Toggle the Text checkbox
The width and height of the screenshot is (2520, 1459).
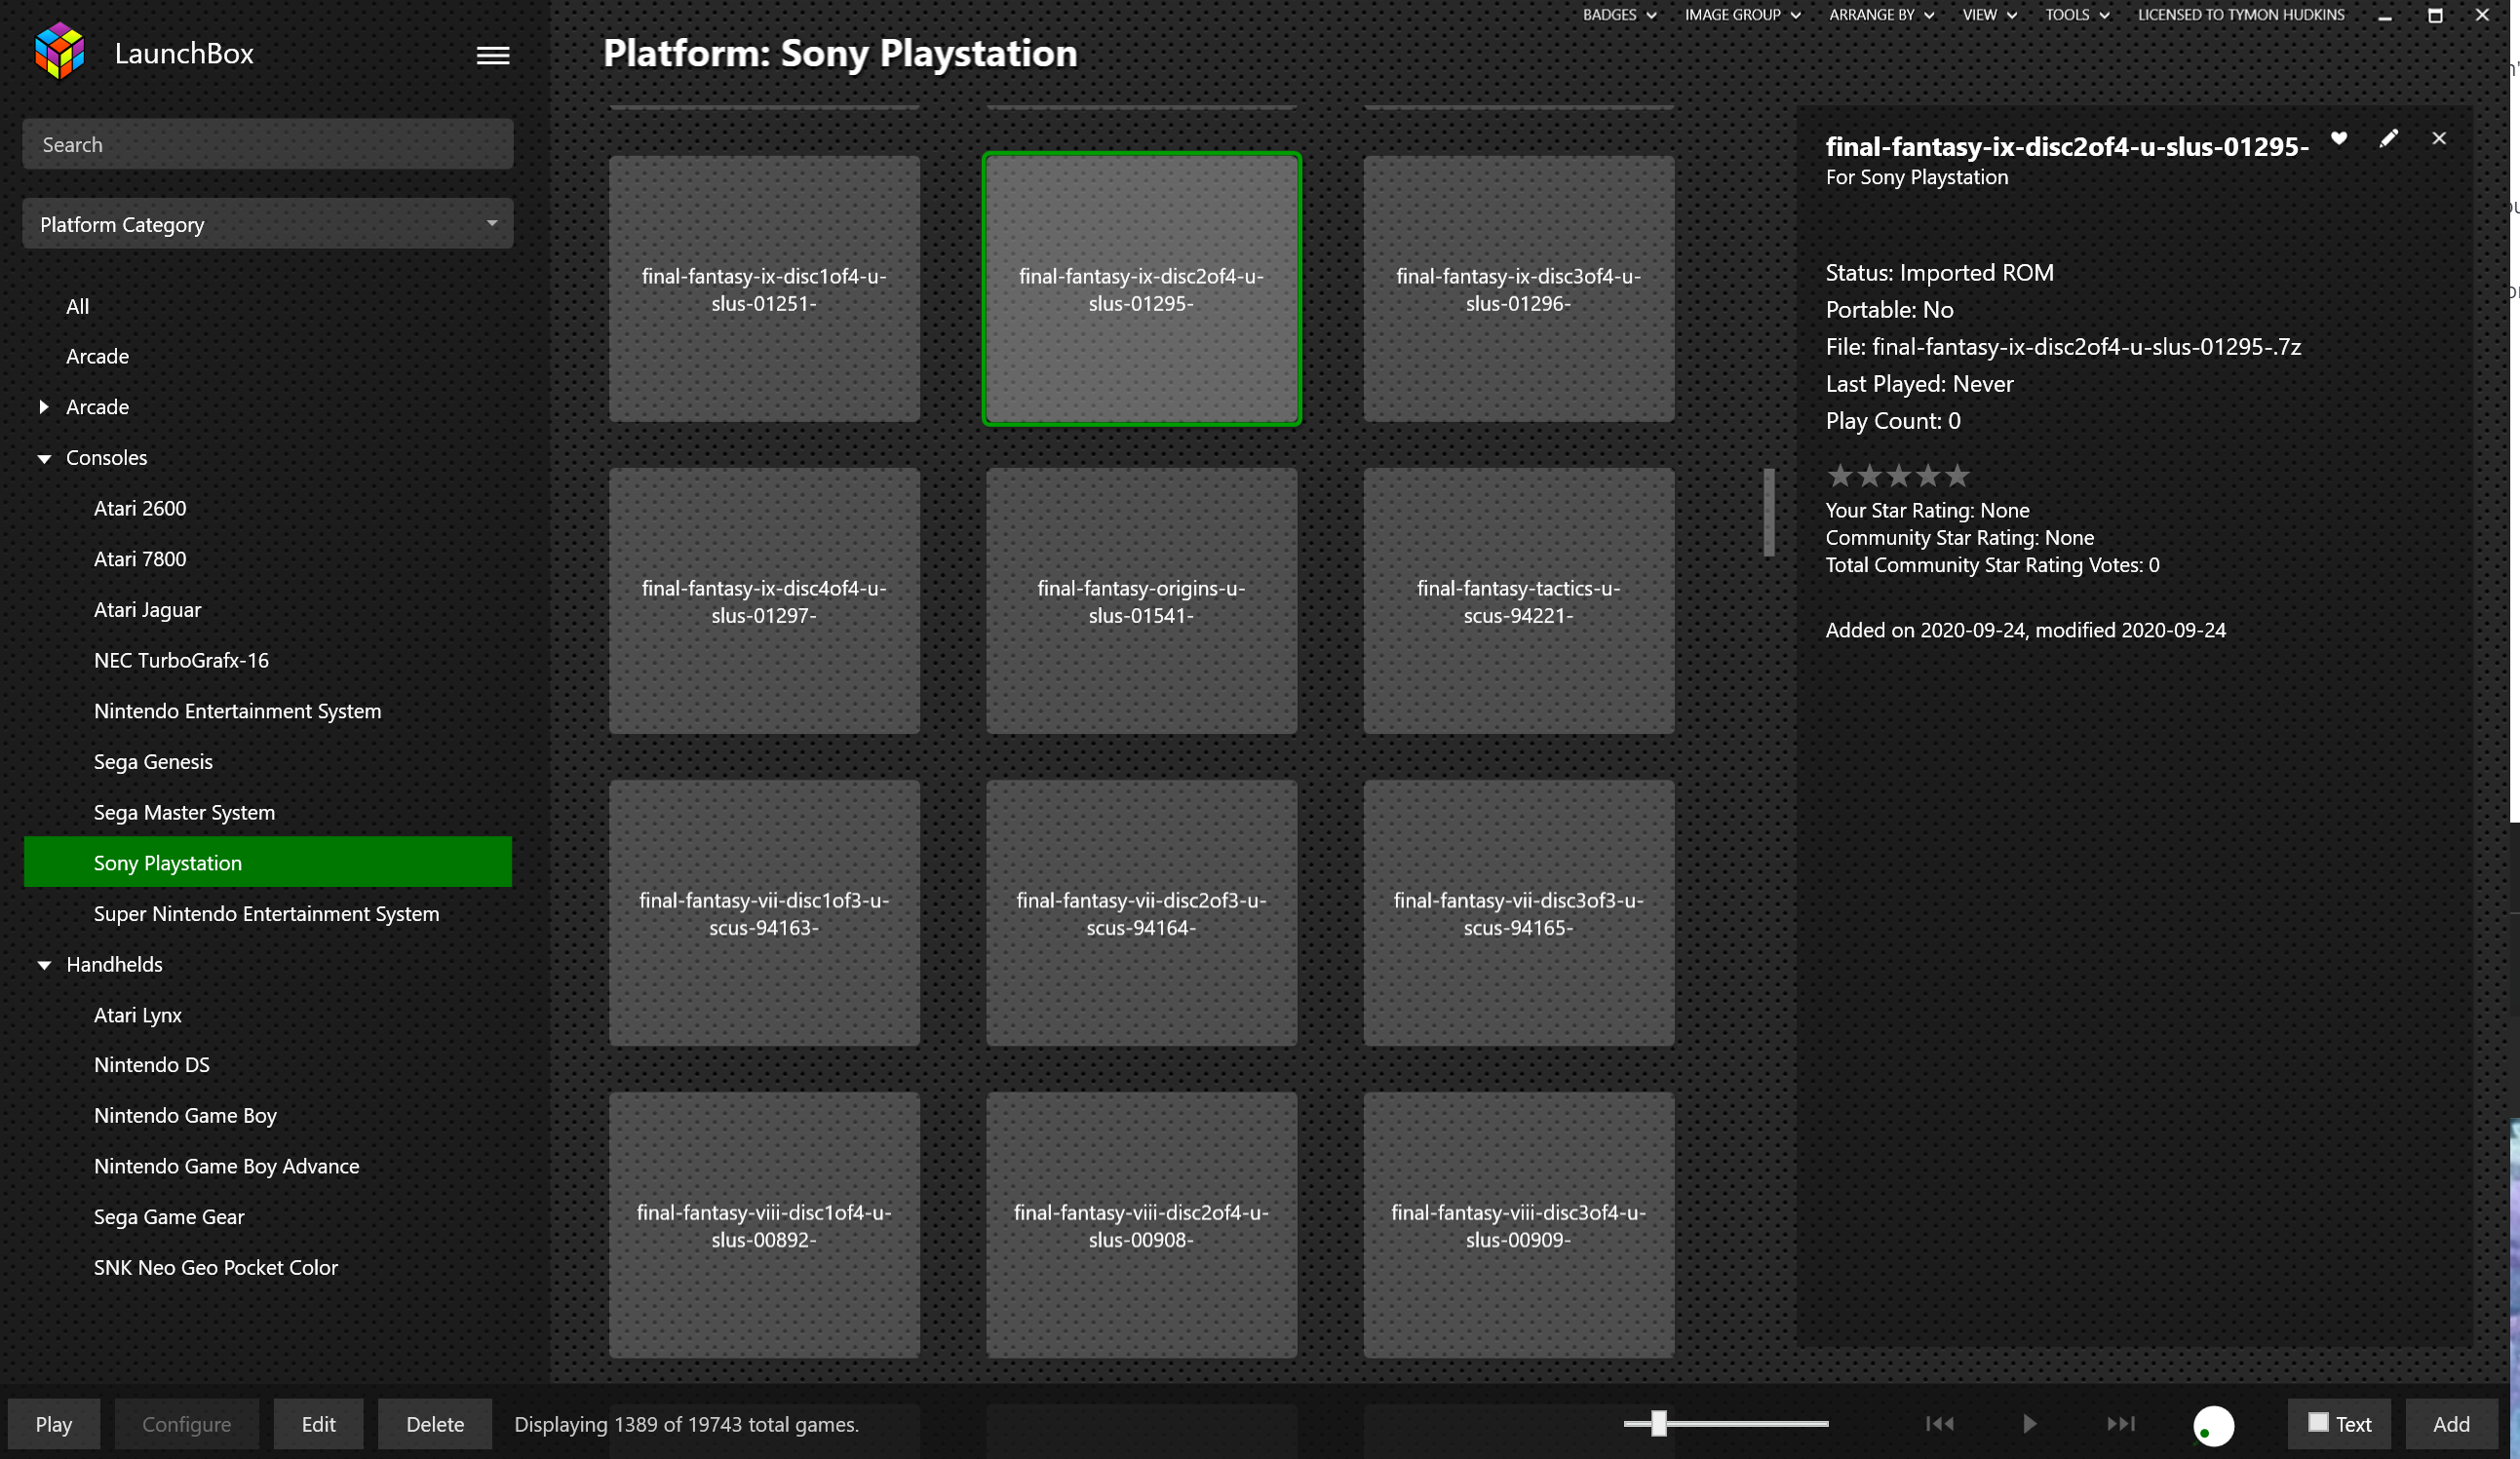[x=2317, y=1422]
